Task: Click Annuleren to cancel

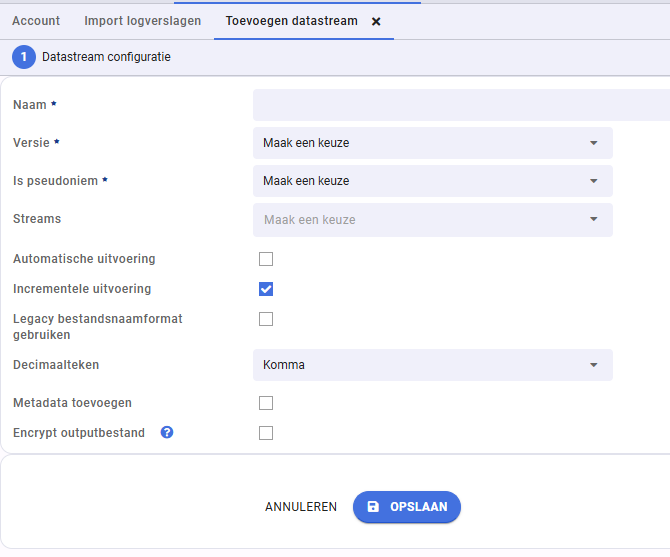Action: click(x=301, y=507)
